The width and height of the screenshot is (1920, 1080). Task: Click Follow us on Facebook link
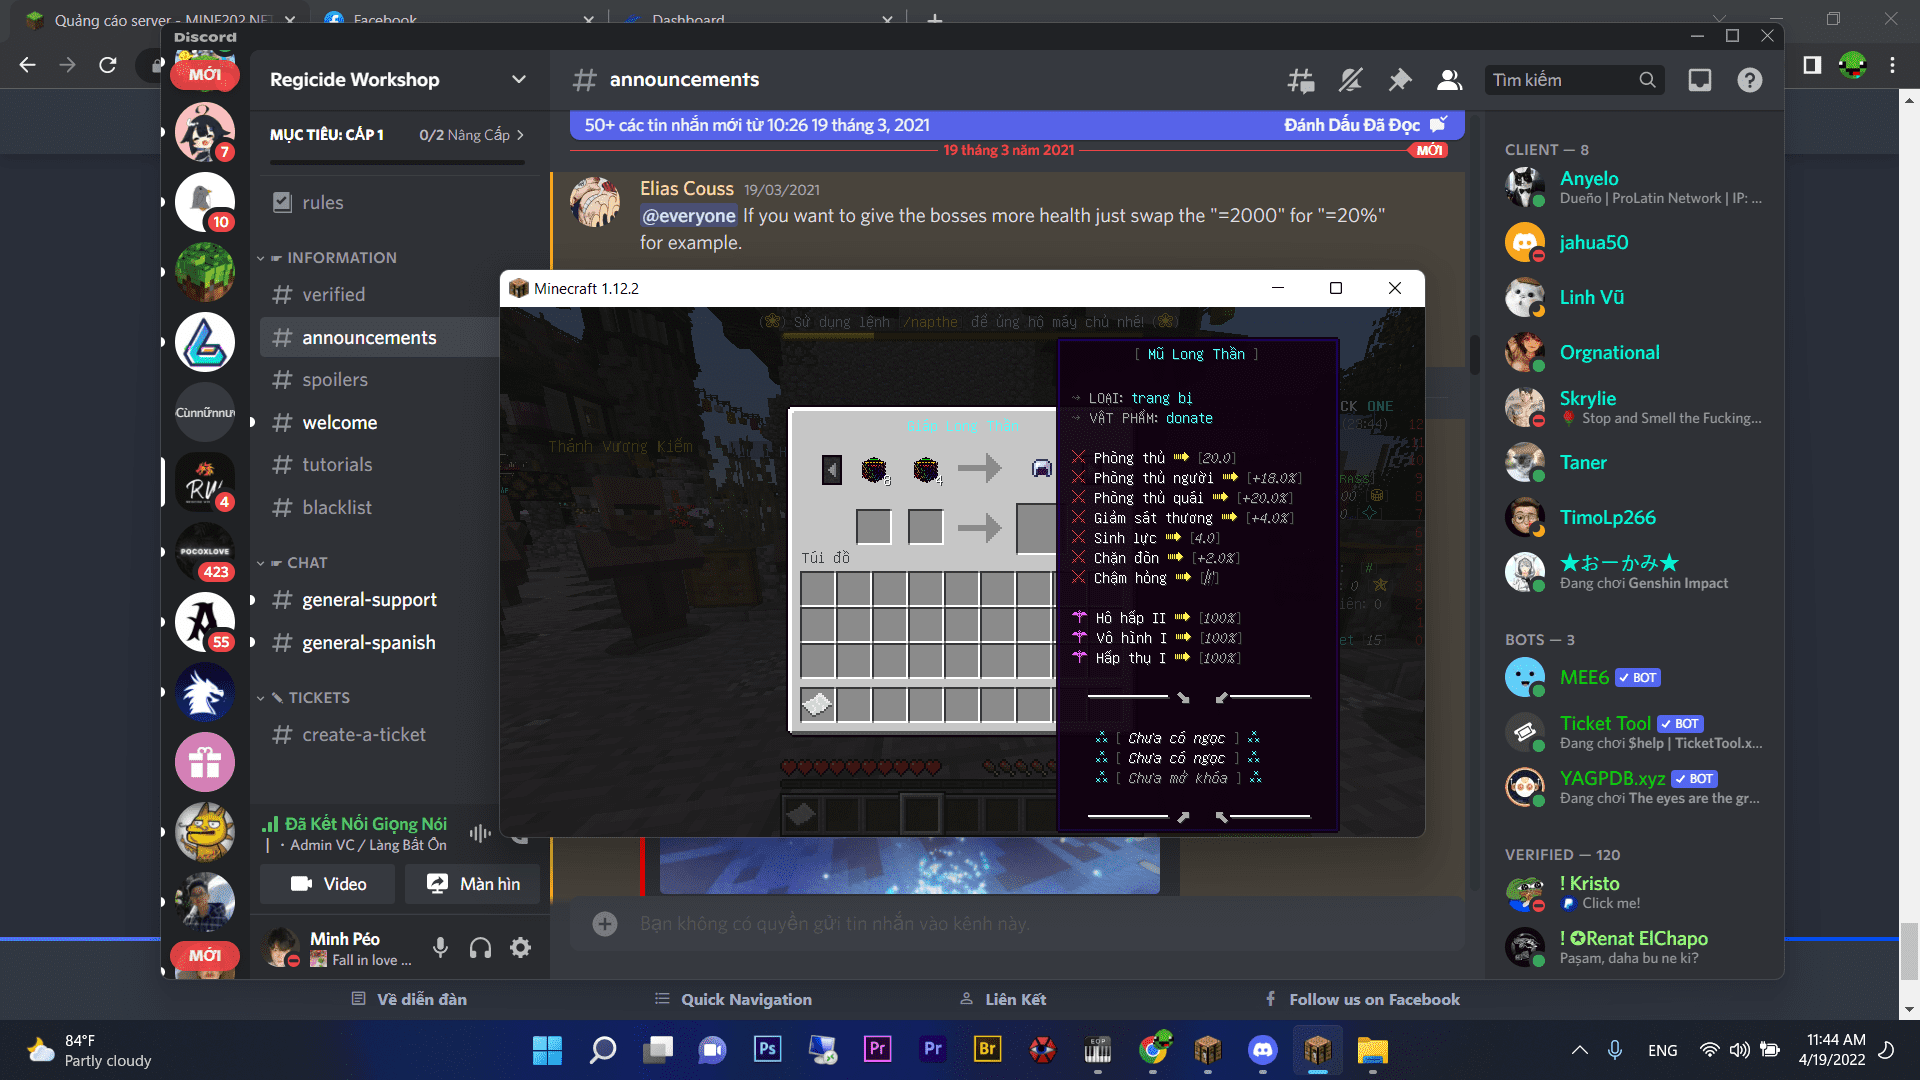click(1373, 999)
